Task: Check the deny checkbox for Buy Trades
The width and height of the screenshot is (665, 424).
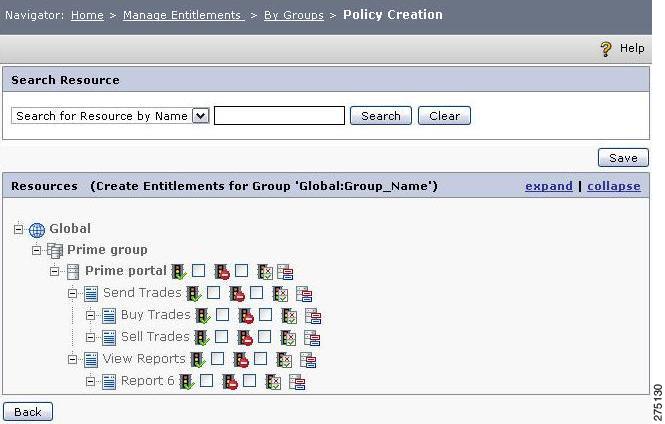Action: [265, 314]
